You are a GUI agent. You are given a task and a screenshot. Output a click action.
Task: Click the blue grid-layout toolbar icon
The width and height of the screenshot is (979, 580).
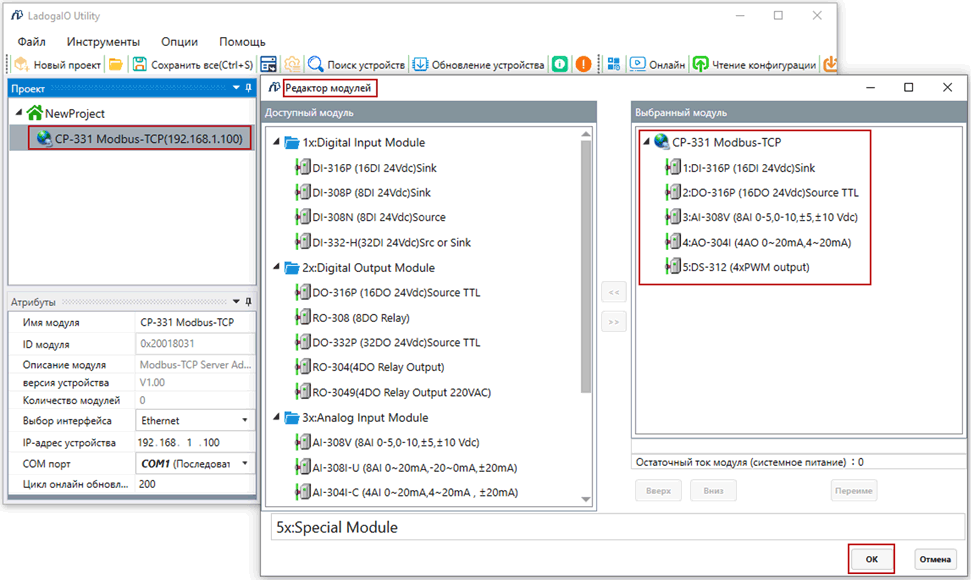[614, 64]
